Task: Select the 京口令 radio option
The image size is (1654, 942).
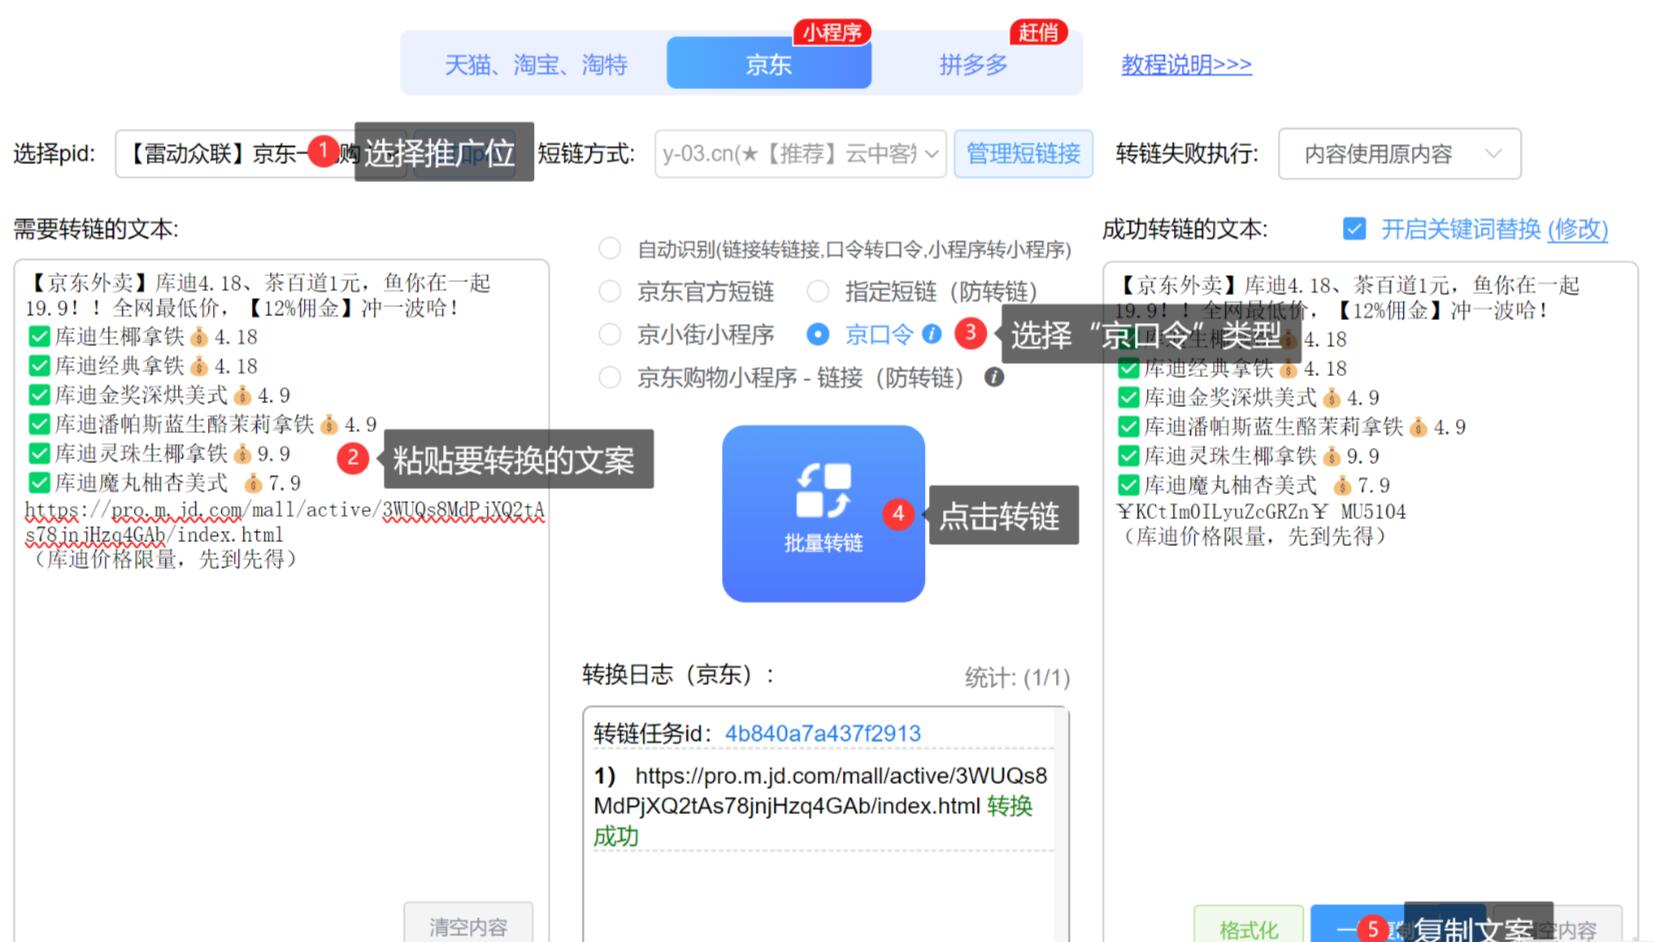Action: (818, 334)
